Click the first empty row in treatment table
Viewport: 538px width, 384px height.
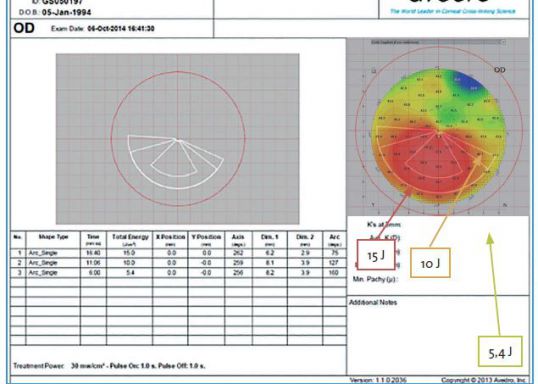(x=179, y=282)
